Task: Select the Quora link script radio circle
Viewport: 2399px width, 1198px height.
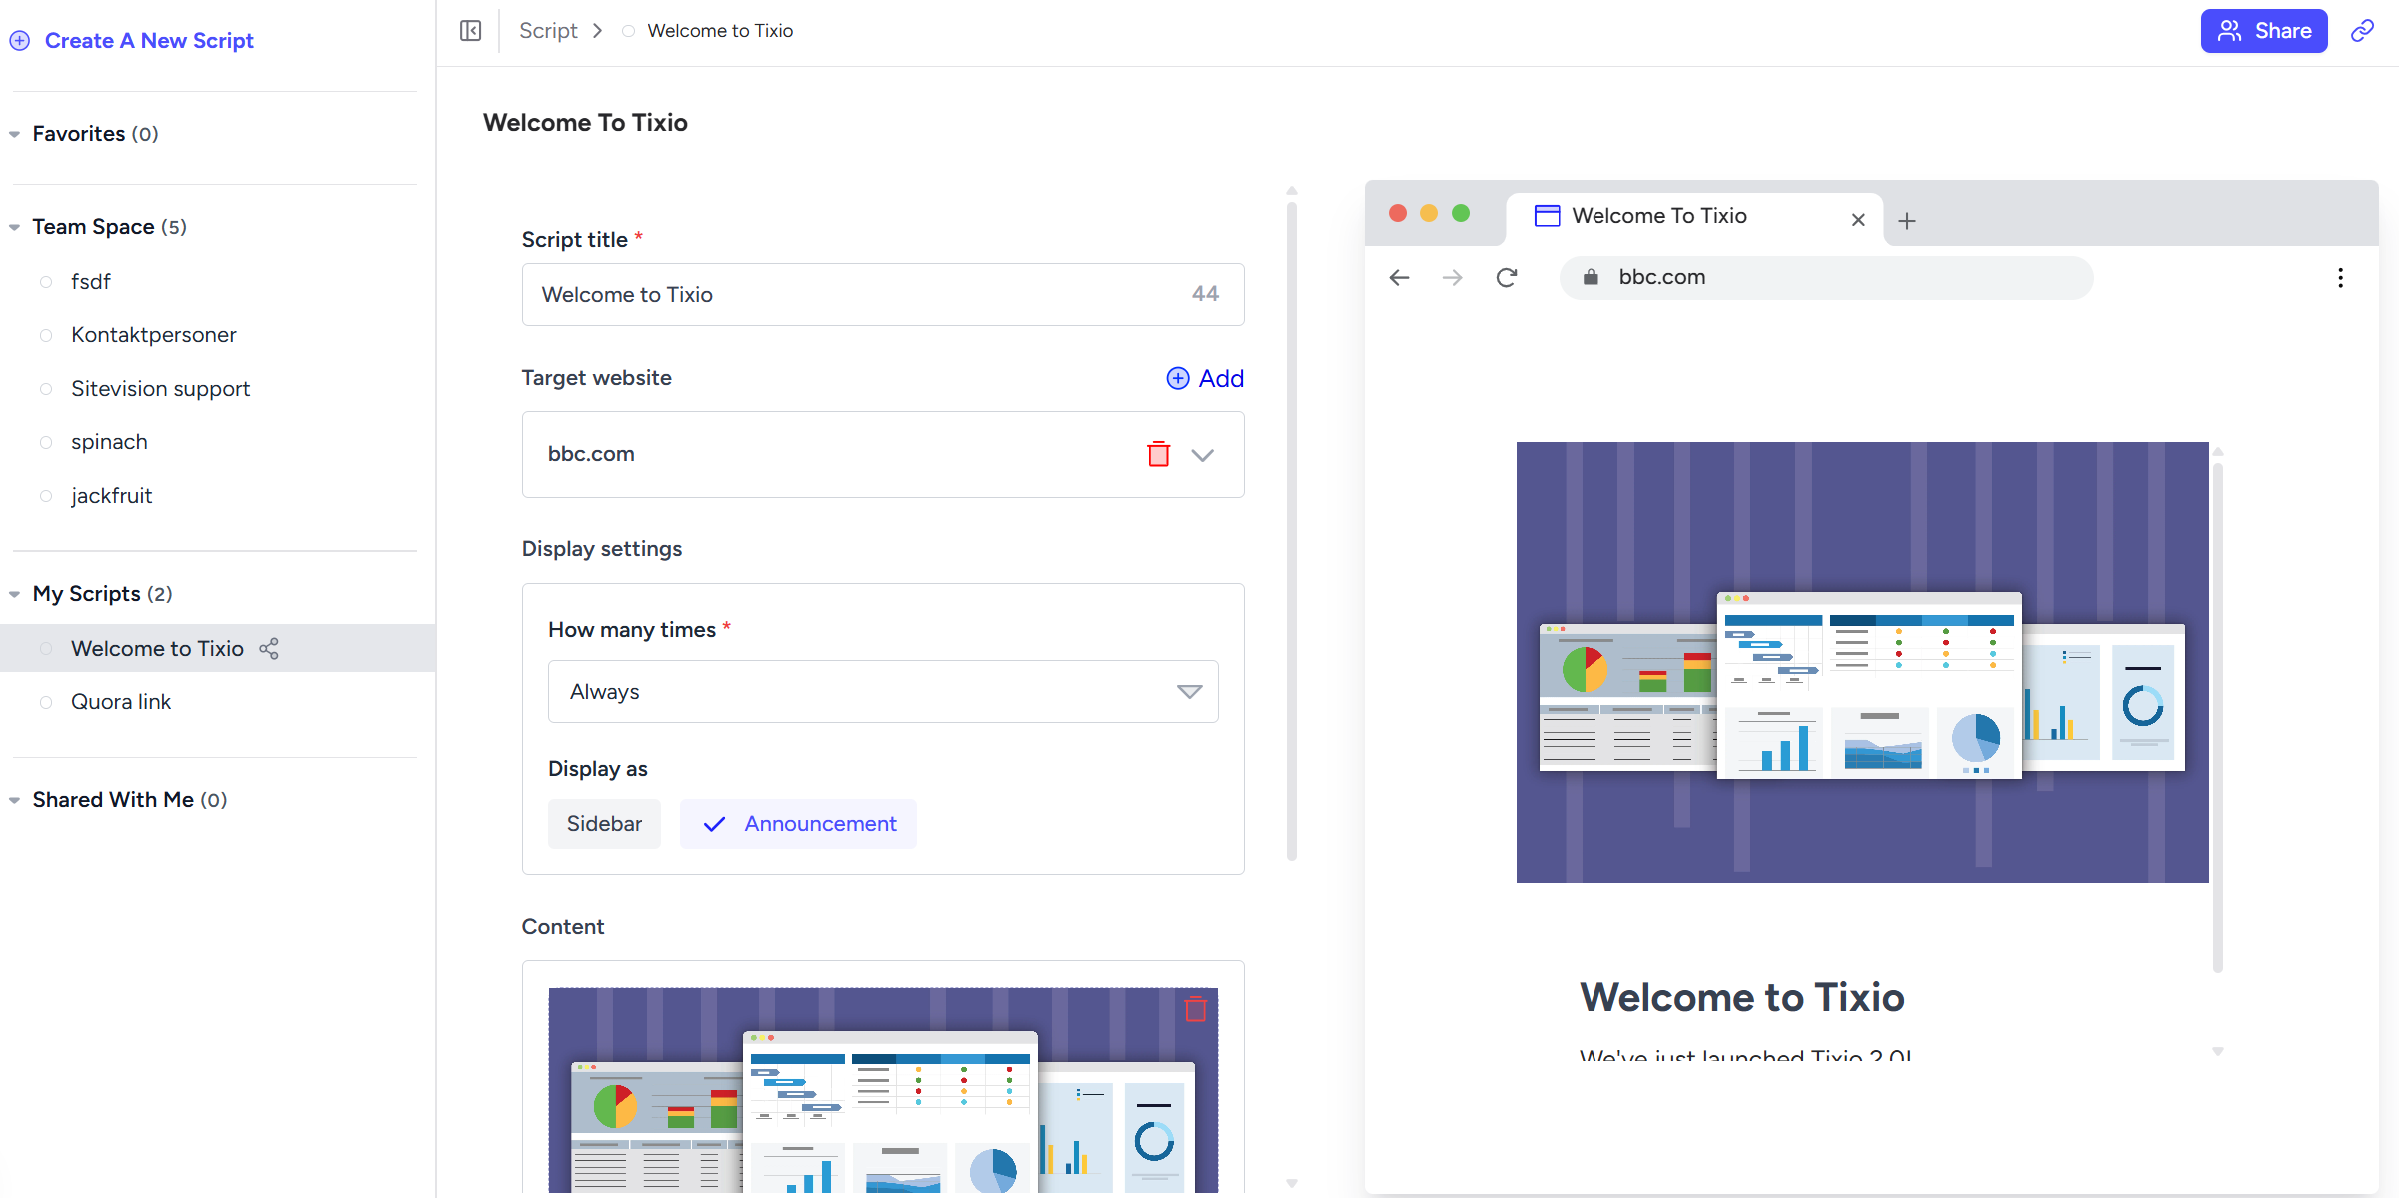Action: 46,702
